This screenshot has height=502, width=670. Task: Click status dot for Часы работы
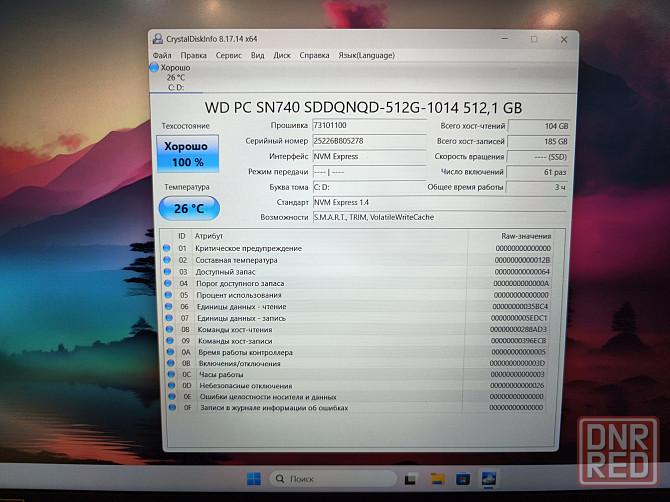pyautogui.click(x=171, y=374)
